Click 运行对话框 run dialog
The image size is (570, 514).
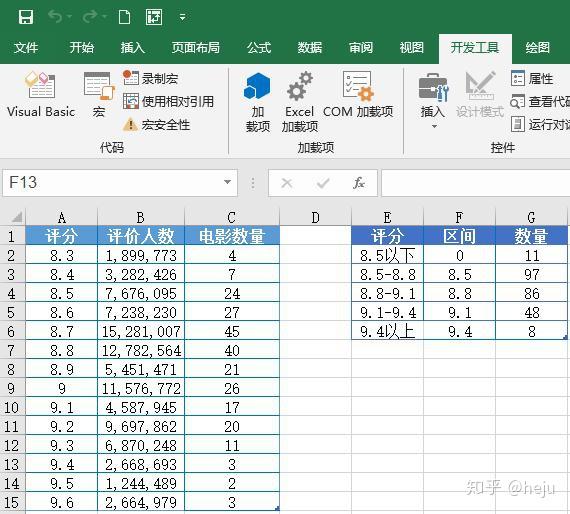540,125
